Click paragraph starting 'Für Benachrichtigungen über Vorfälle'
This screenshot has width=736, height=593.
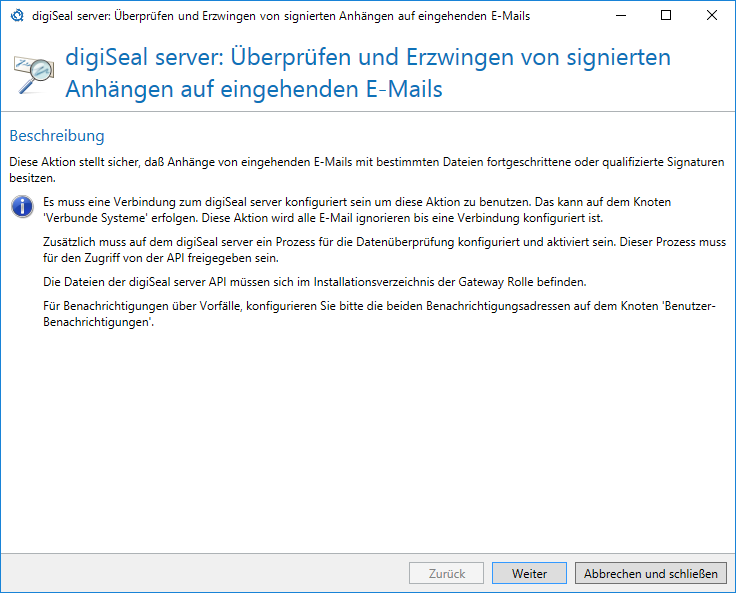[x=379, y=314]
